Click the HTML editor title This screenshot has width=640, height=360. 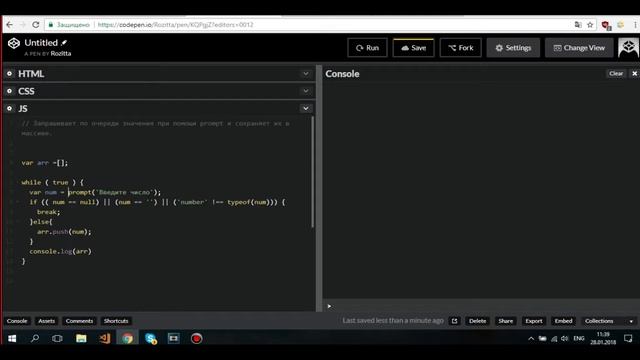coord(31,74)
